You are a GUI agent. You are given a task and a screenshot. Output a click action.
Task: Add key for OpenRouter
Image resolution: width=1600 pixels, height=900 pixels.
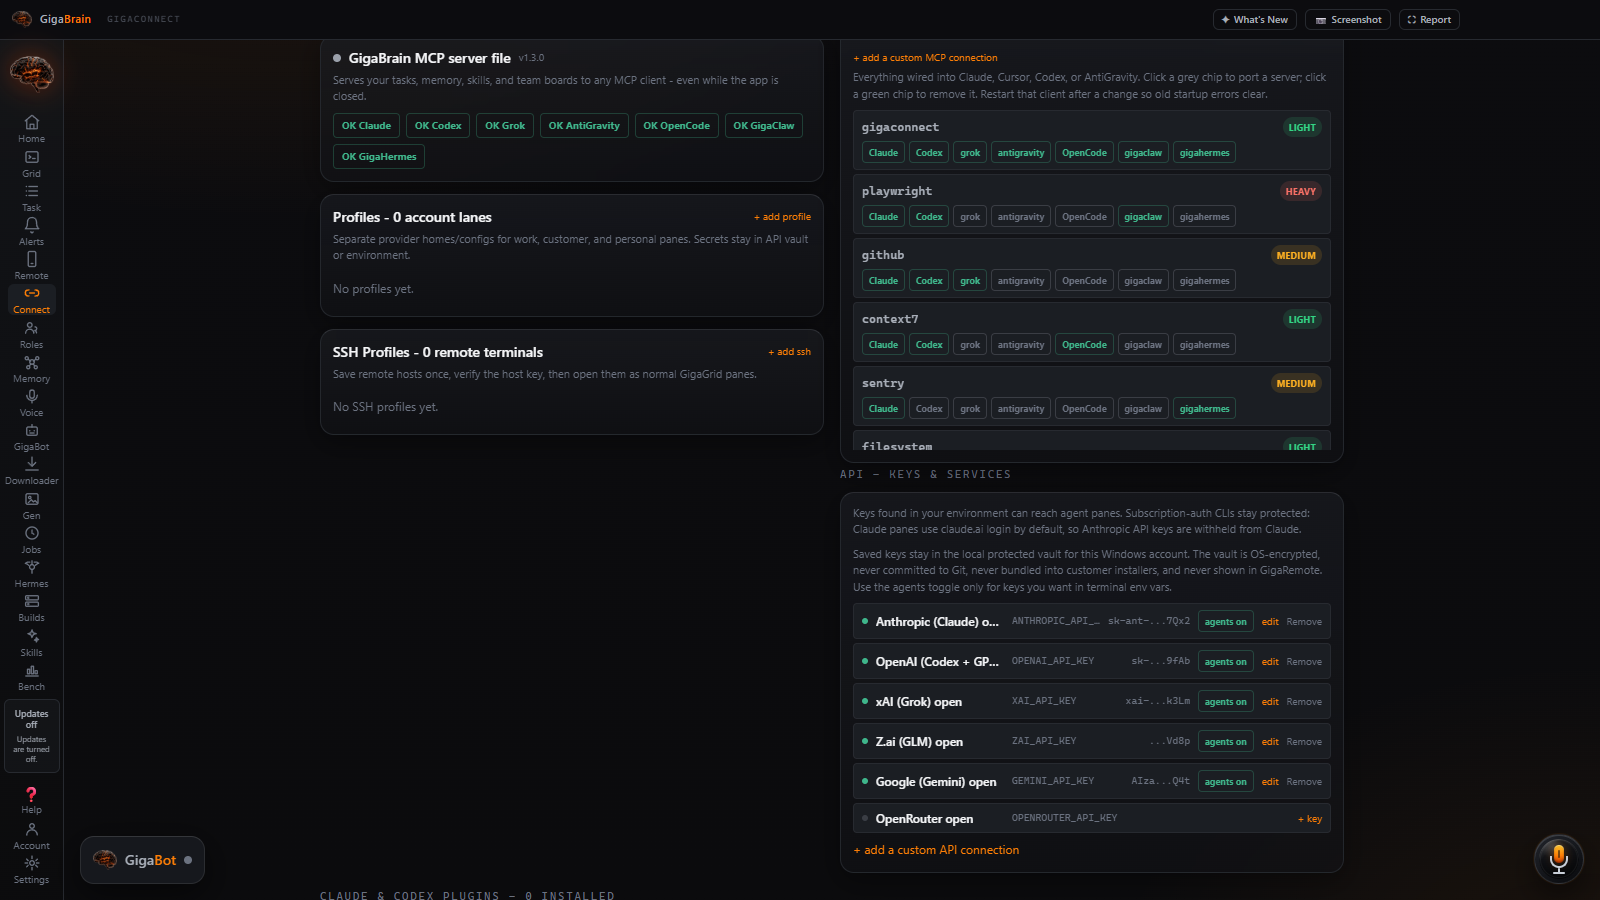click(x=1310, y=819)
